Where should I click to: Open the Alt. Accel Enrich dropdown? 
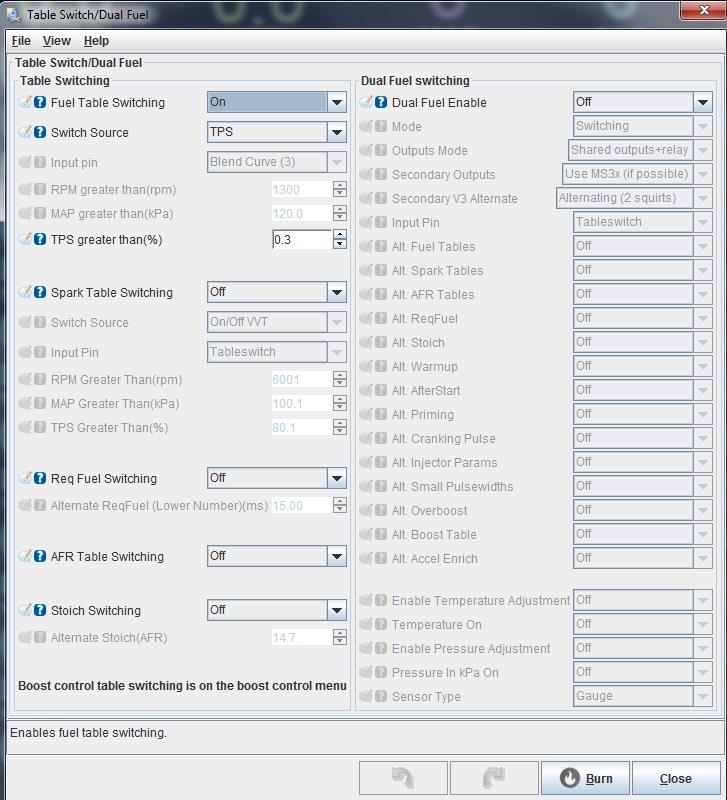click(643, 558)
